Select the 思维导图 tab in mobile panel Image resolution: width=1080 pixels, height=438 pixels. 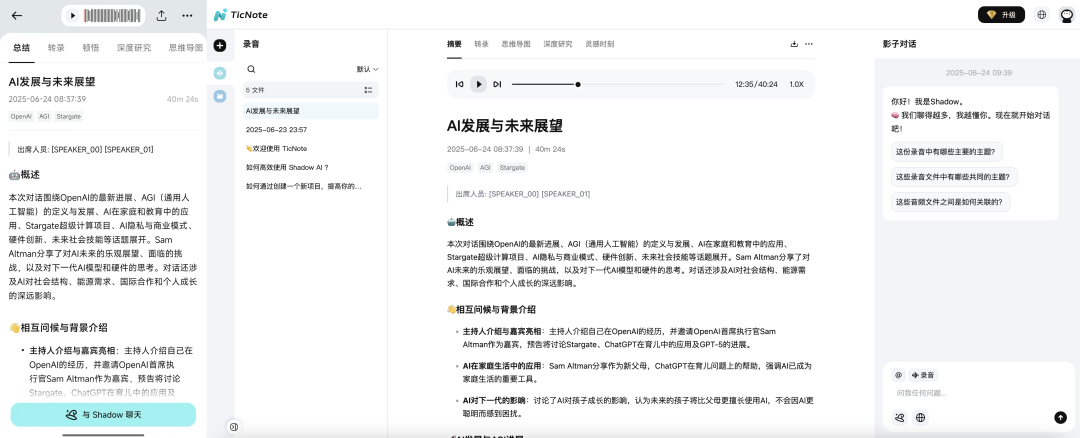click(x=186, y=48)
